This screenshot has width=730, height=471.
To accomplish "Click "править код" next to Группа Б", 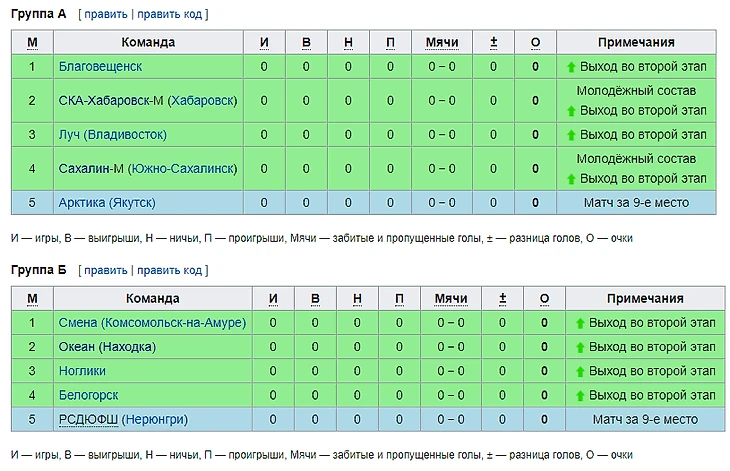I will [x=169, y=270].
